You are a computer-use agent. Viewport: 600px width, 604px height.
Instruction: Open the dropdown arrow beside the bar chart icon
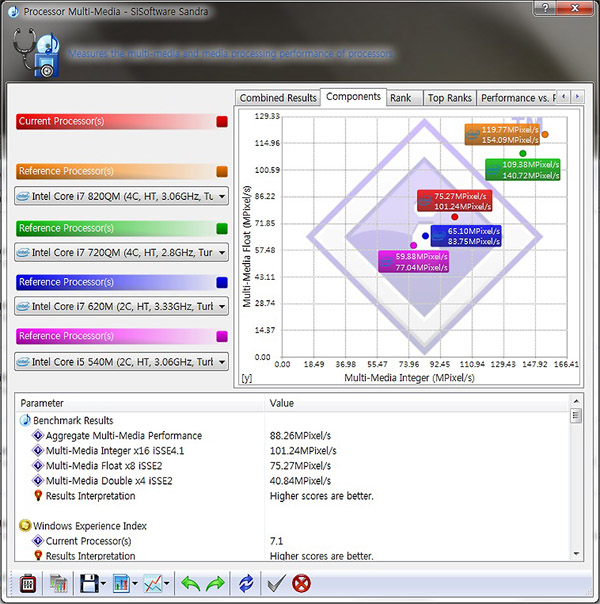(135, 584)
